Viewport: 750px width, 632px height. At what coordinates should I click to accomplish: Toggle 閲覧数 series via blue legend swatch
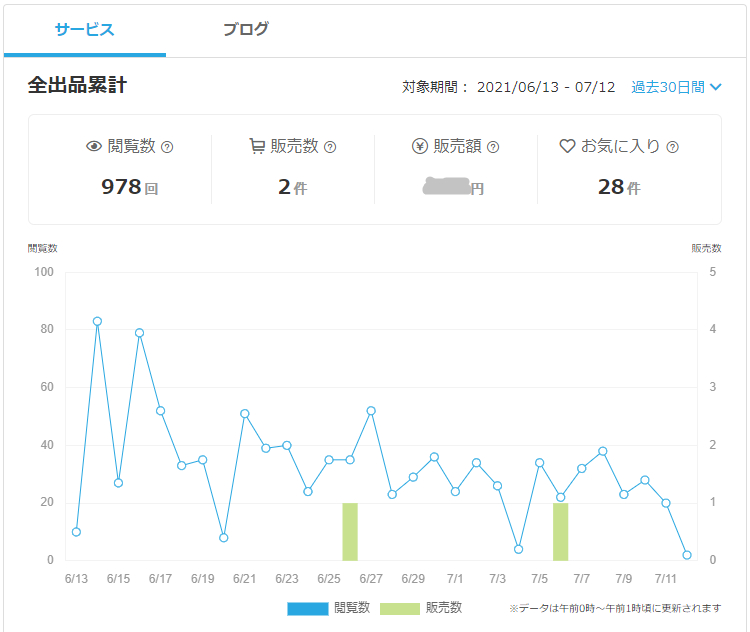point(307,608)
